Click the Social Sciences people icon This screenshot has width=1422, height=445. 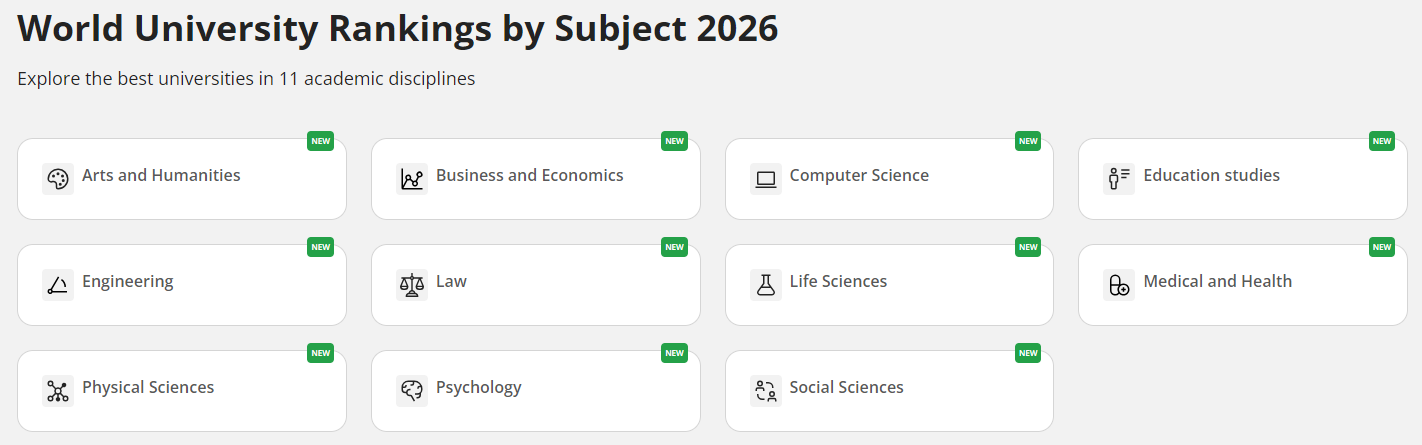click(766, 391)
